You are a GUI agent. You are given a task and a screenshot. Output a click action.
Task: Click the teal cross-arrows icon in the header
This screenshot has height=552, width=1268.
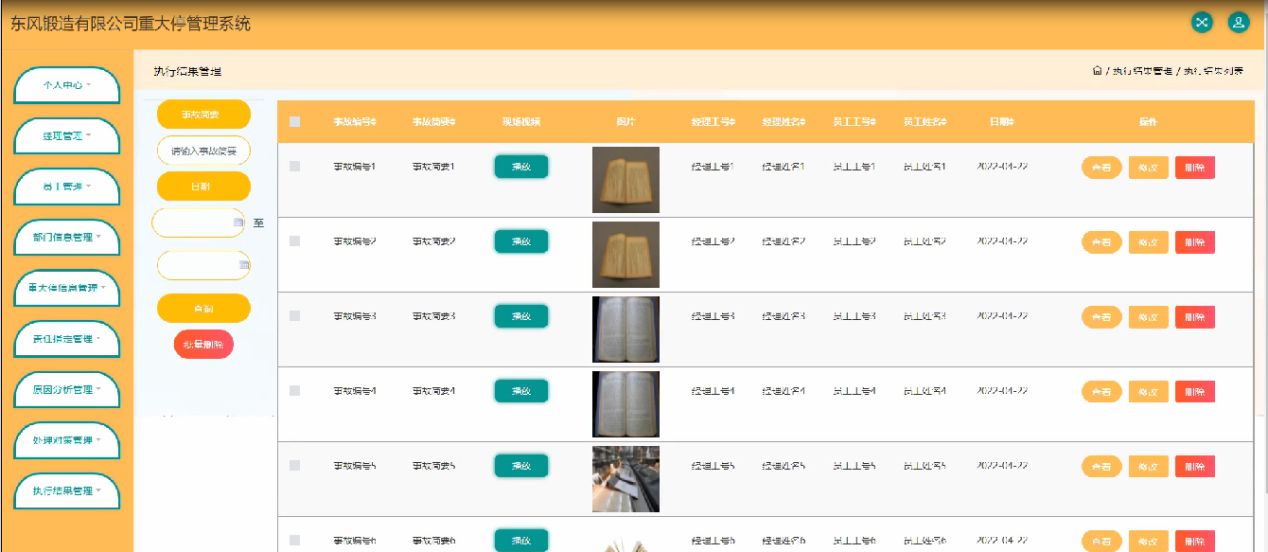pos(1202,23)
